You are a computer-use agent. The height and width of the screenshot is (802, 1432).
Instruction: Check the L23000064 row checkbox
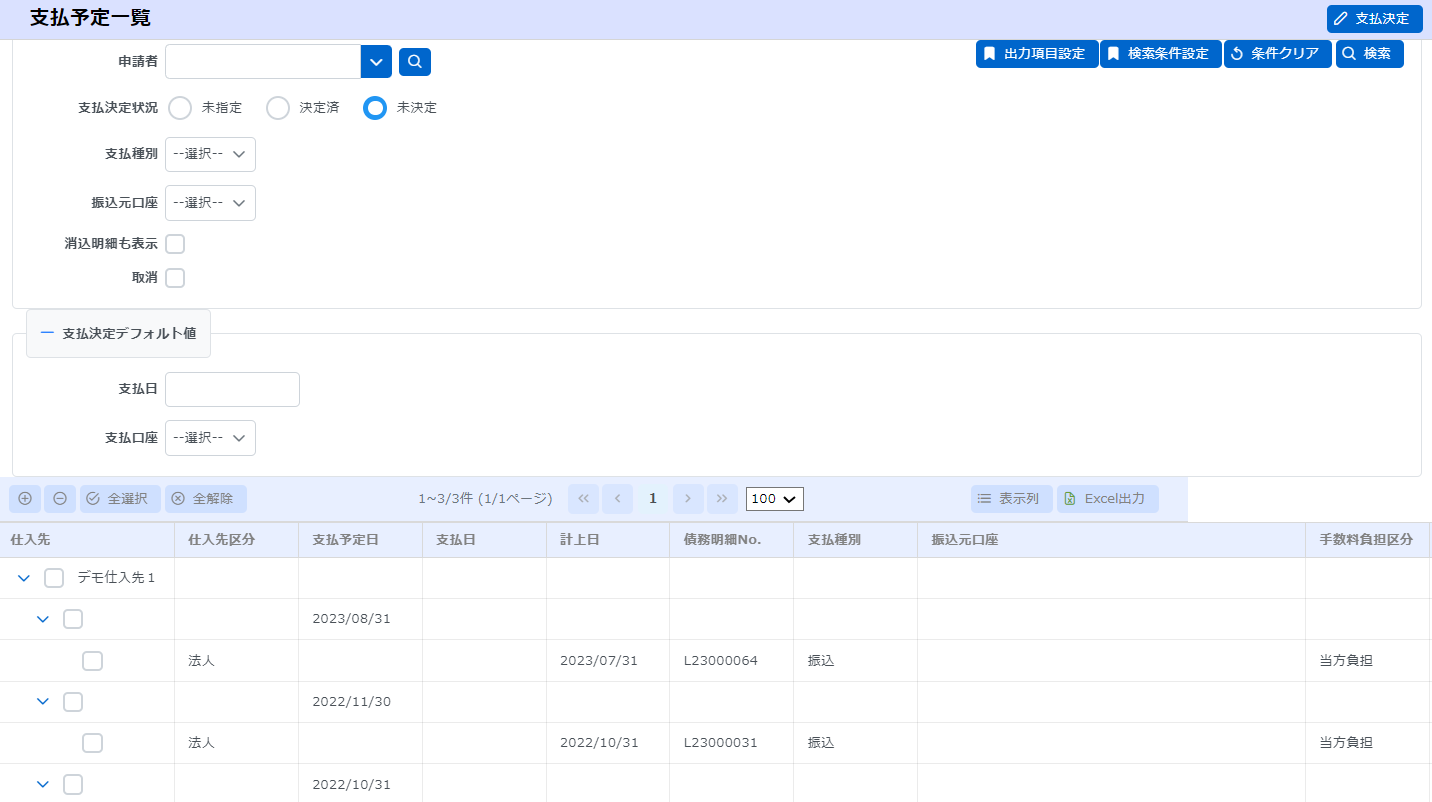(92, 661)
